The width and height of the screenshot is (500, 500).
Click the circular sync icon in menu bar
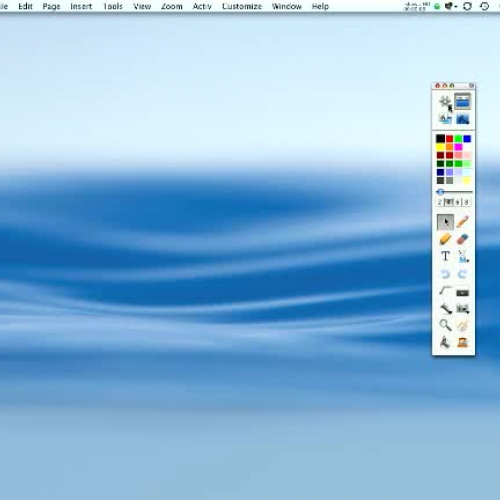click(x=467, y=6)
